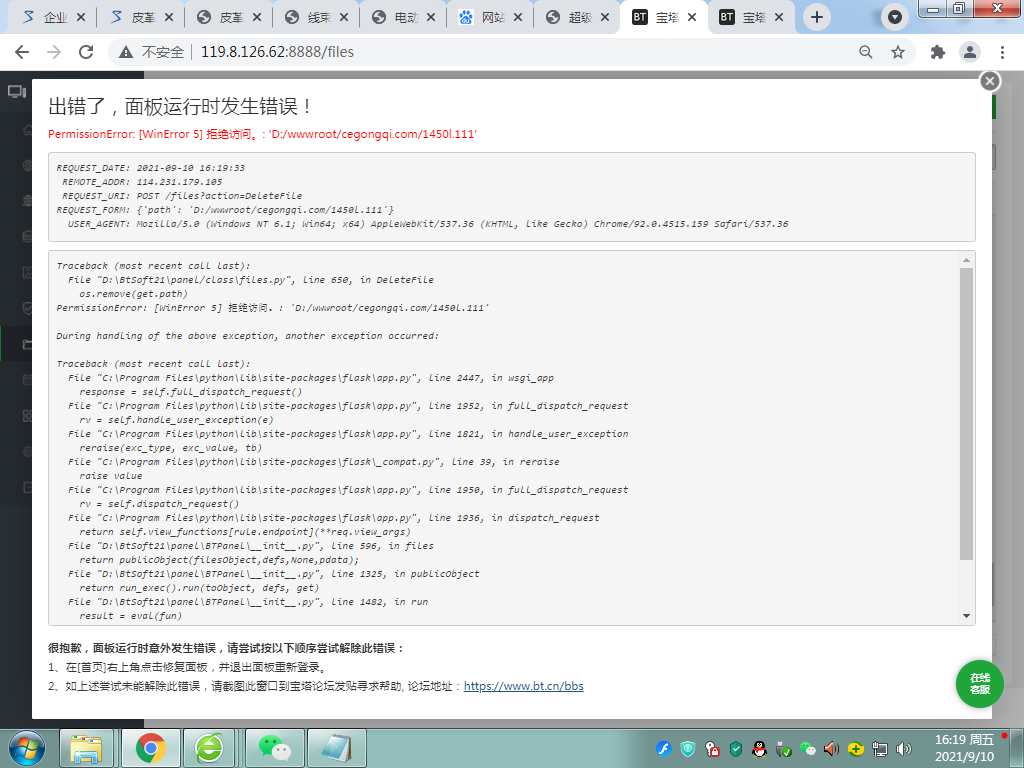Click the traceback vertical scrollbar thumb
The width and height of the screenshot is (1024, 768).
[x=967, y=413]
